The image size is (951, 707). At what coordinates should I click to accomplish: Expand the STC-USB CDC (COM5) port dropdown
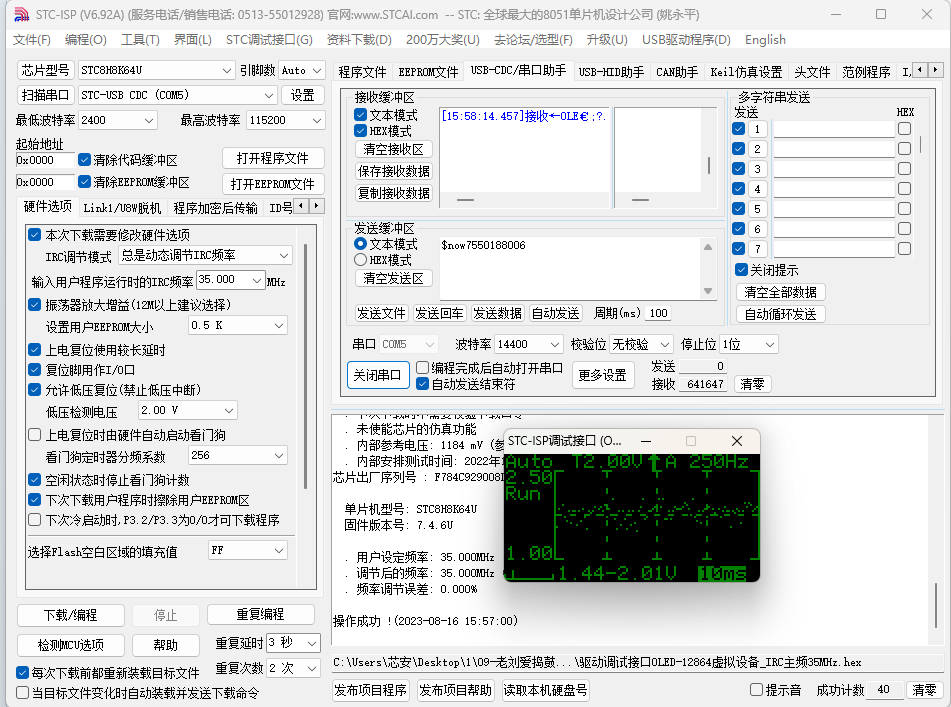pyautogui.click(x=178, y=95)
